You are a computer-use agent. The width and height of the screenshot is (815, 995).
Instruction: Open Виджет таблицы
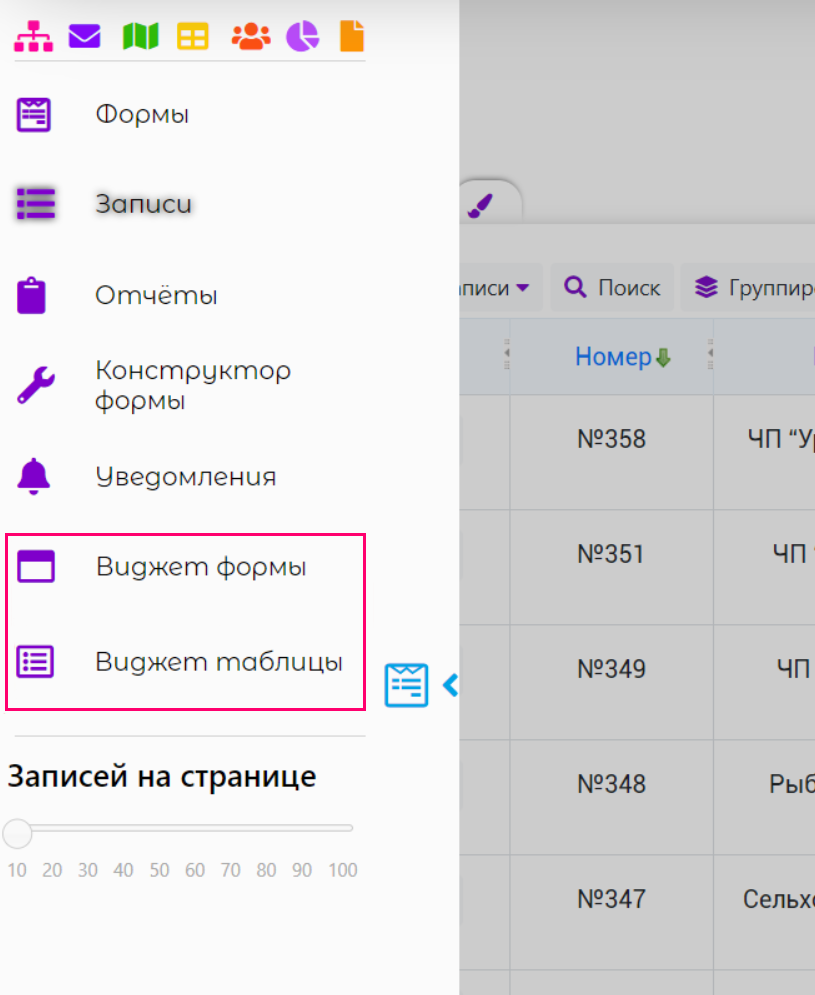coord(218,662)
